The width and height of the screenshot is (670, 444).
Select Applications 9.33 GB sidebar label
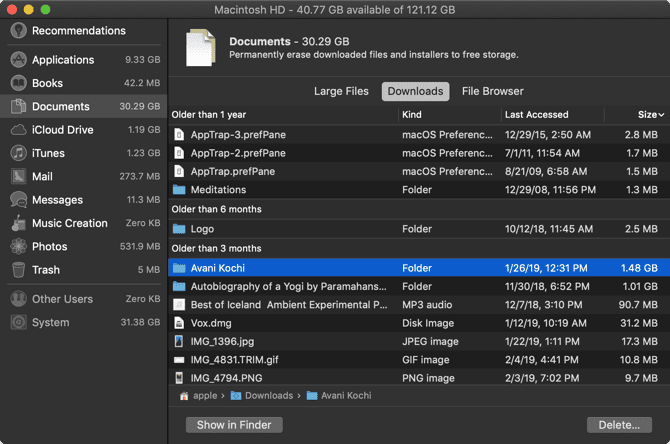[x=63, y=60]
